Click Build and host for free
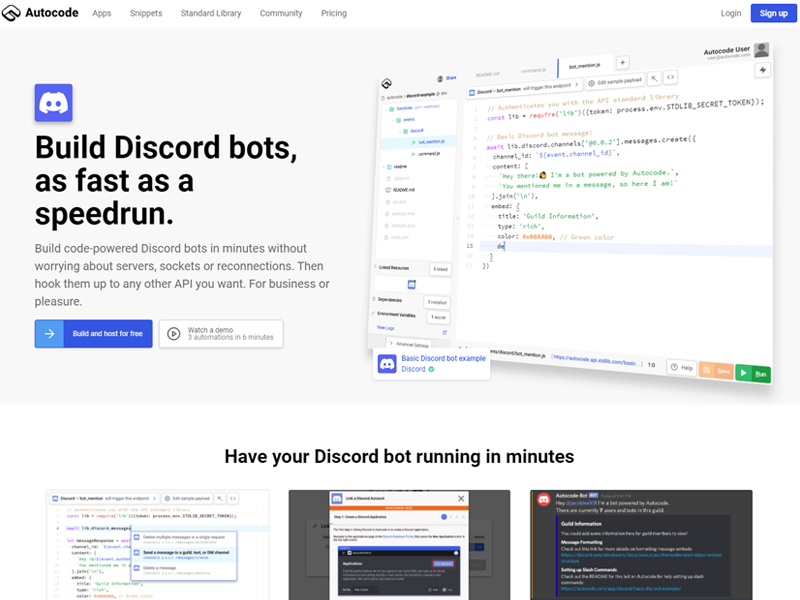The width and height of the screenshot is (800, 600). click(x=93, y=334)
